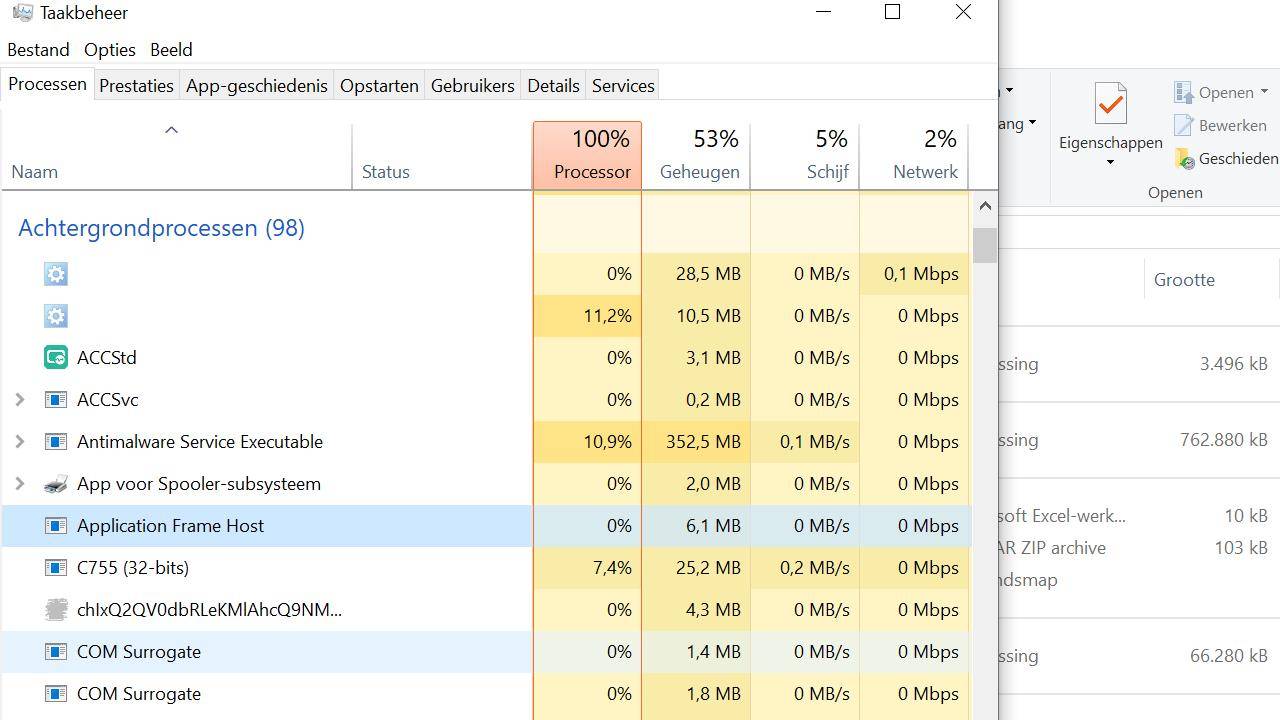Click the Geschiedenis icon in the Explorer ribbon
Screen dimensions: 1280x720
tap(1185, 158)
